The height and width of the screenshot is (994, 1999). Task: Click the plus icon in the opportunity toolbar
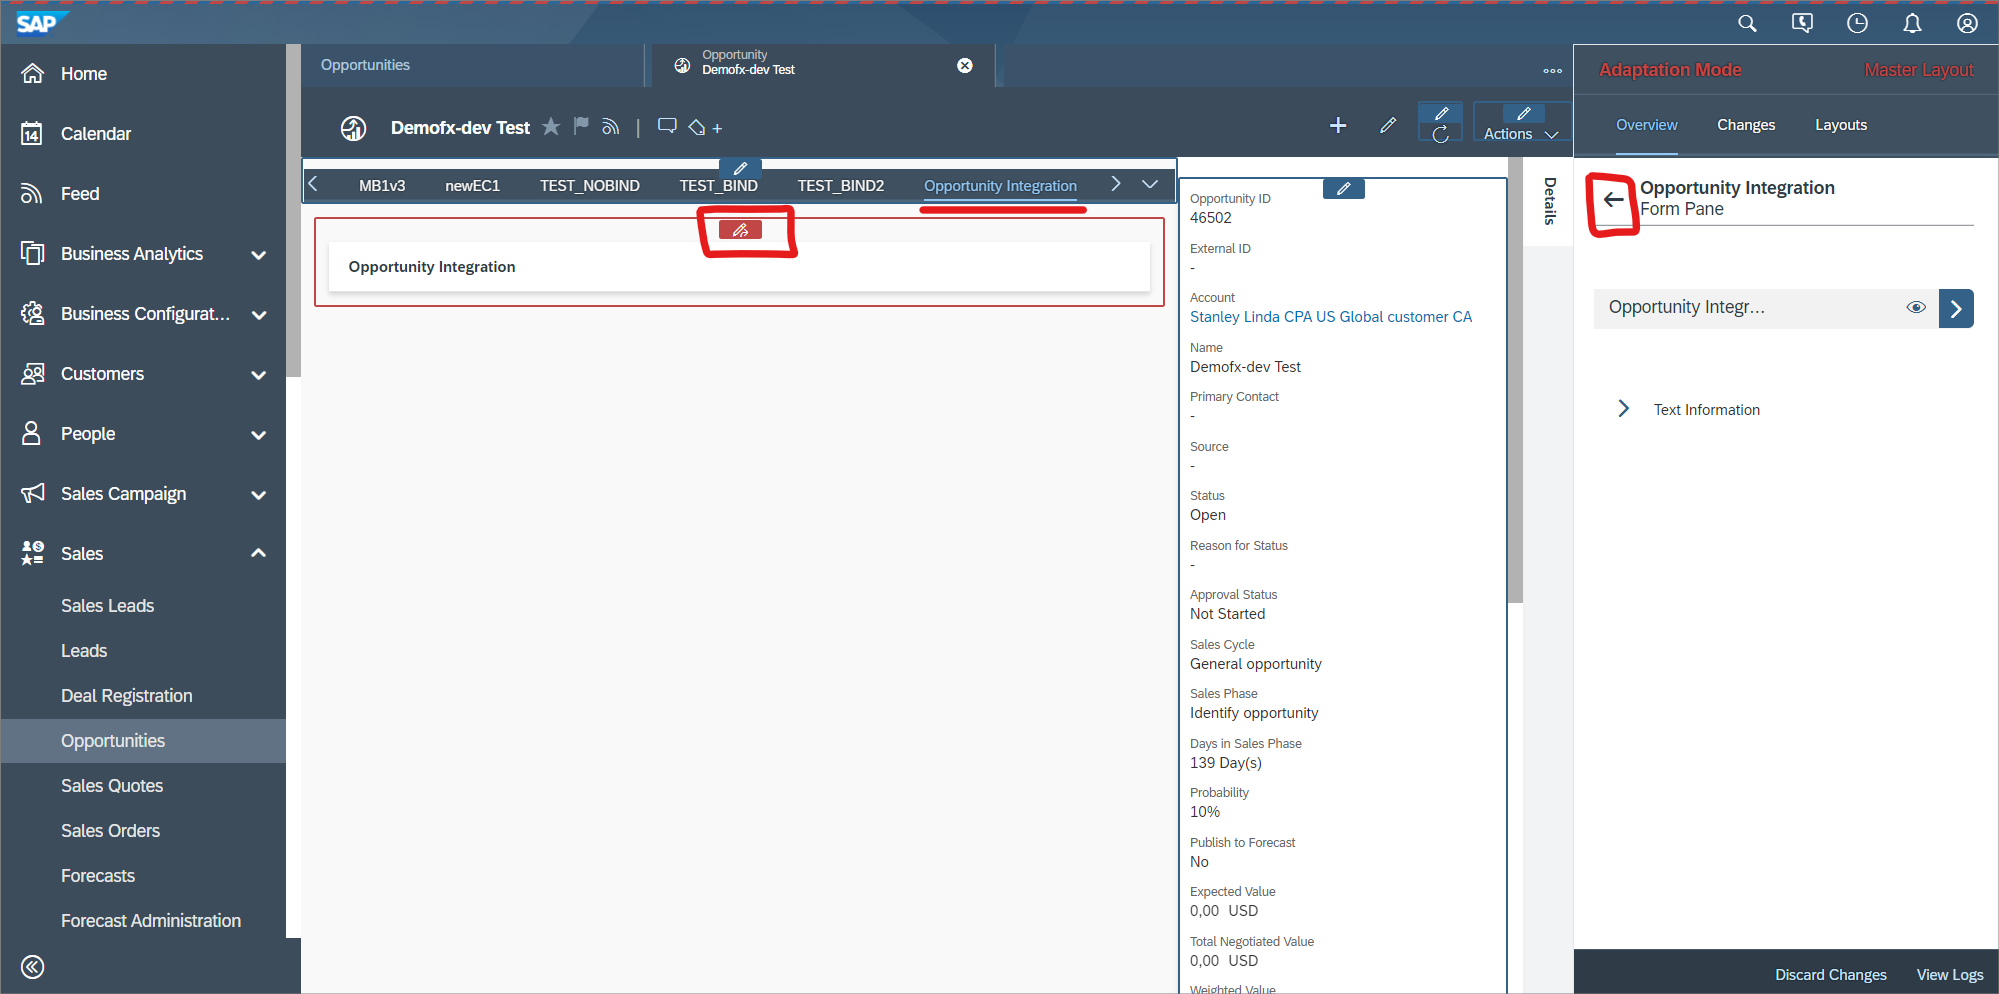click(x=1337, y=126)
